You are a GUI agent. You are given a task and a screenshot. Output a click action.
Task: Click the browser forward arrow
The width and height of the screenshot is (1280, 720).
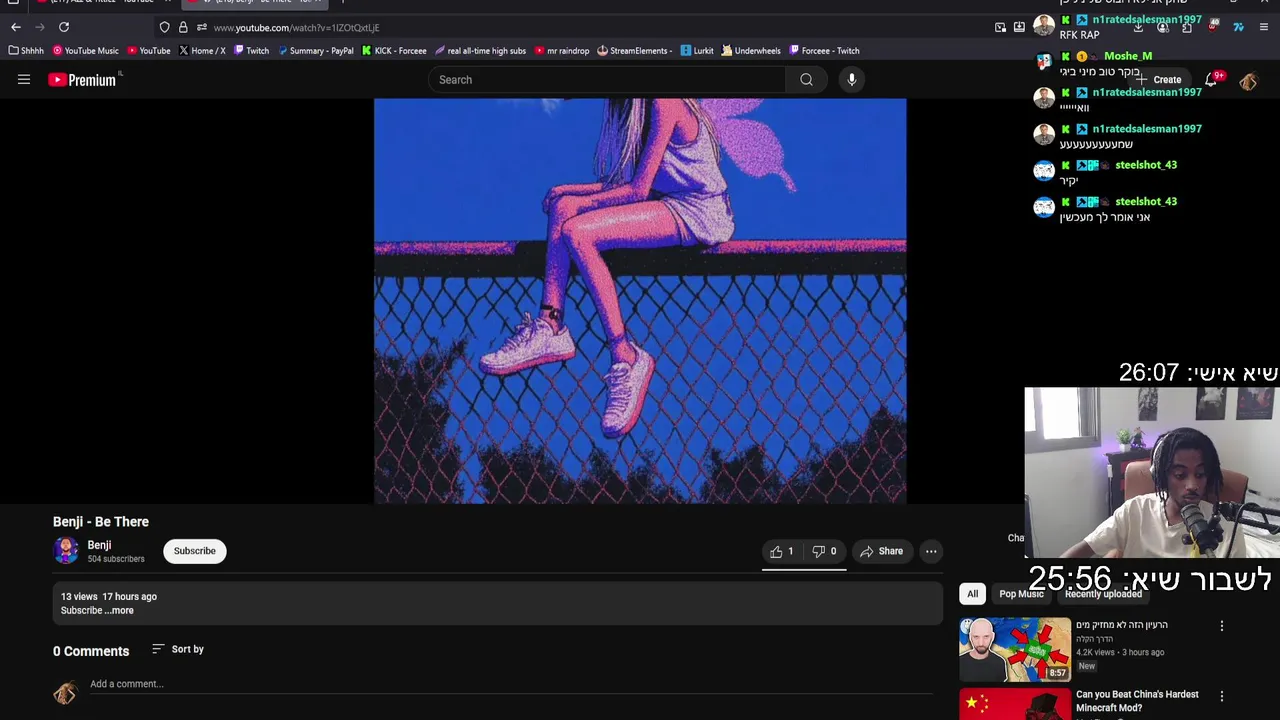tap(39, 27)
